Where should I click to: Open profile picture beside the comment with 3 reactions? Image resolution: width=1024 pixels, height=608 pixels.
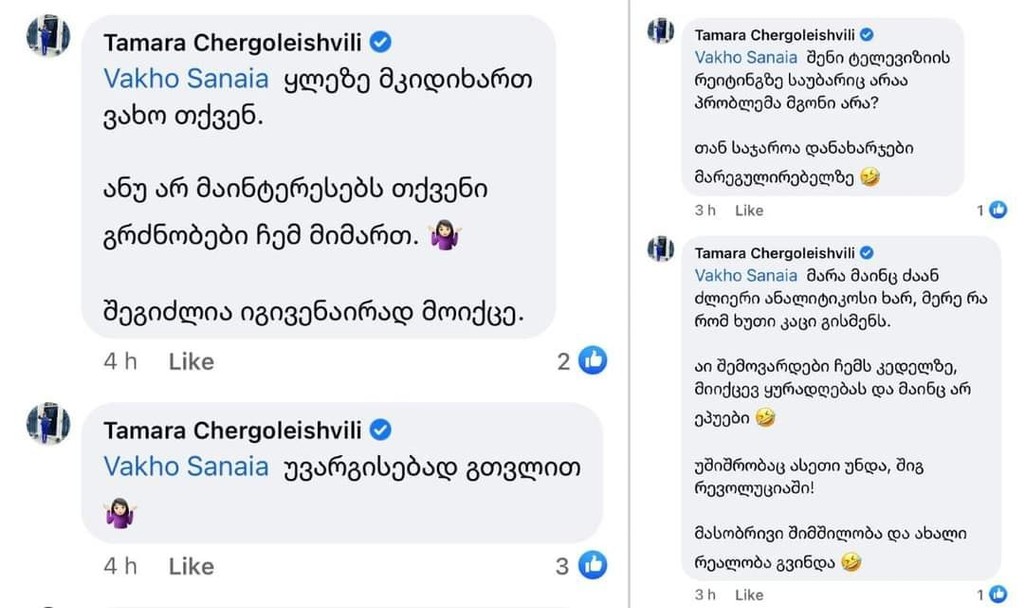[48, 424]
